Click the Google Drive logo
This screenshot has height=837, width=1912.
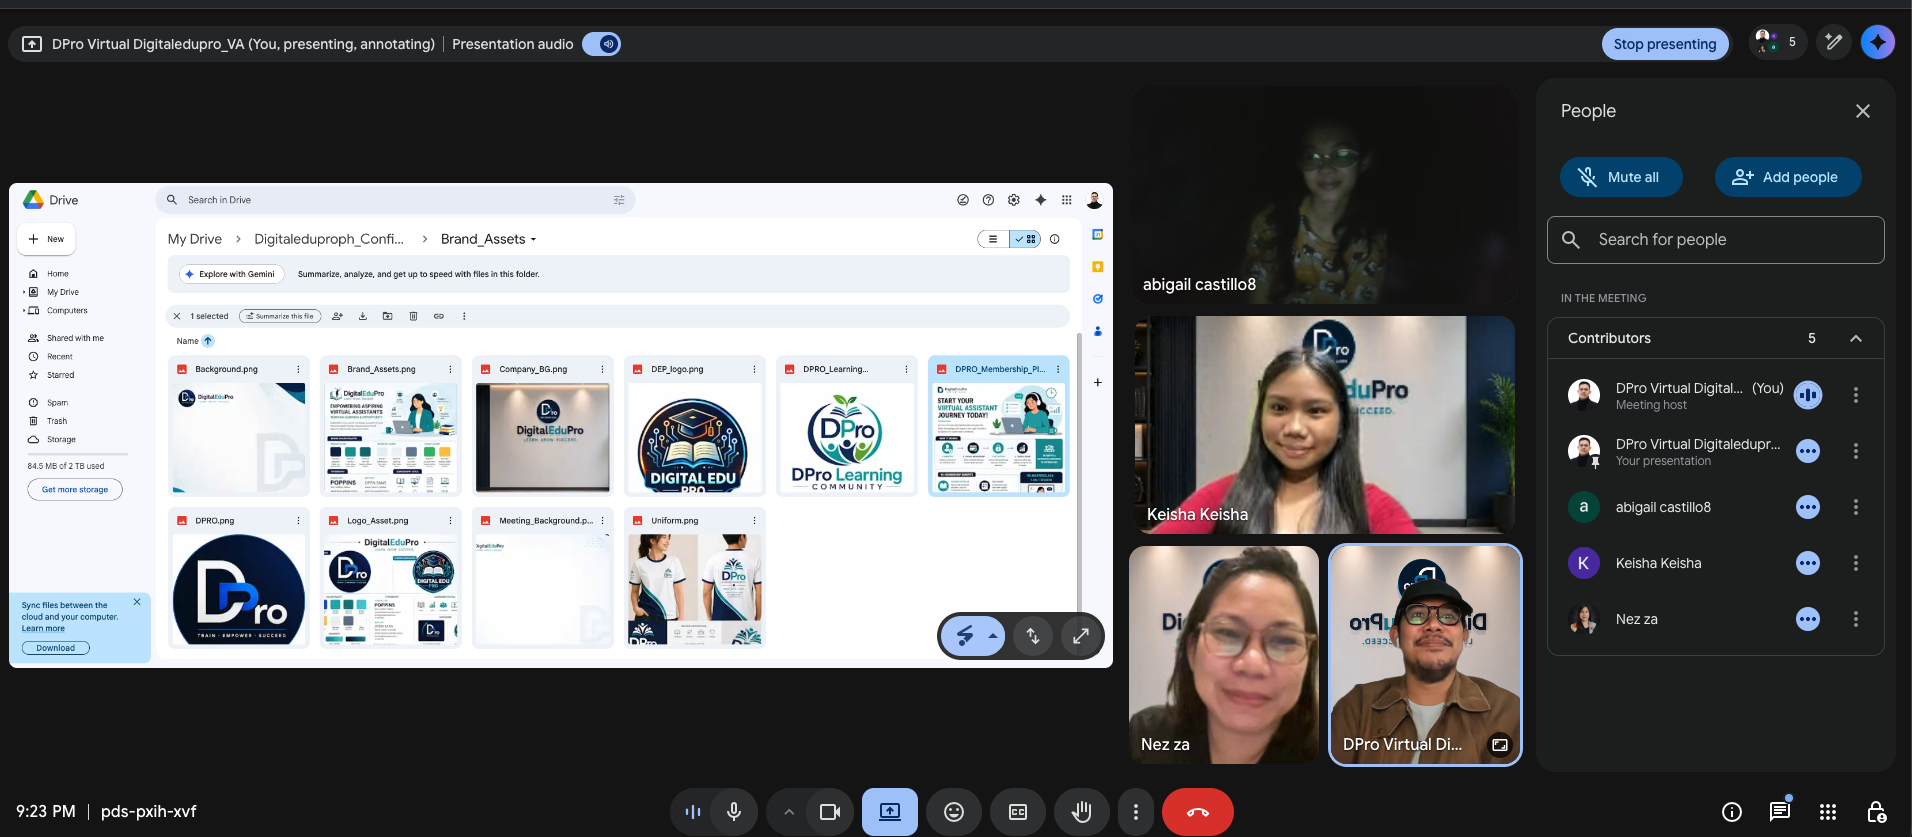[34, 200]
